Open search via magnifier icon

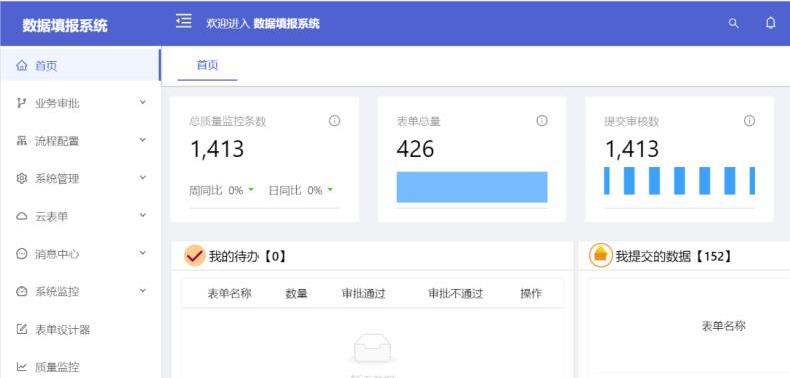pos(734,23)
